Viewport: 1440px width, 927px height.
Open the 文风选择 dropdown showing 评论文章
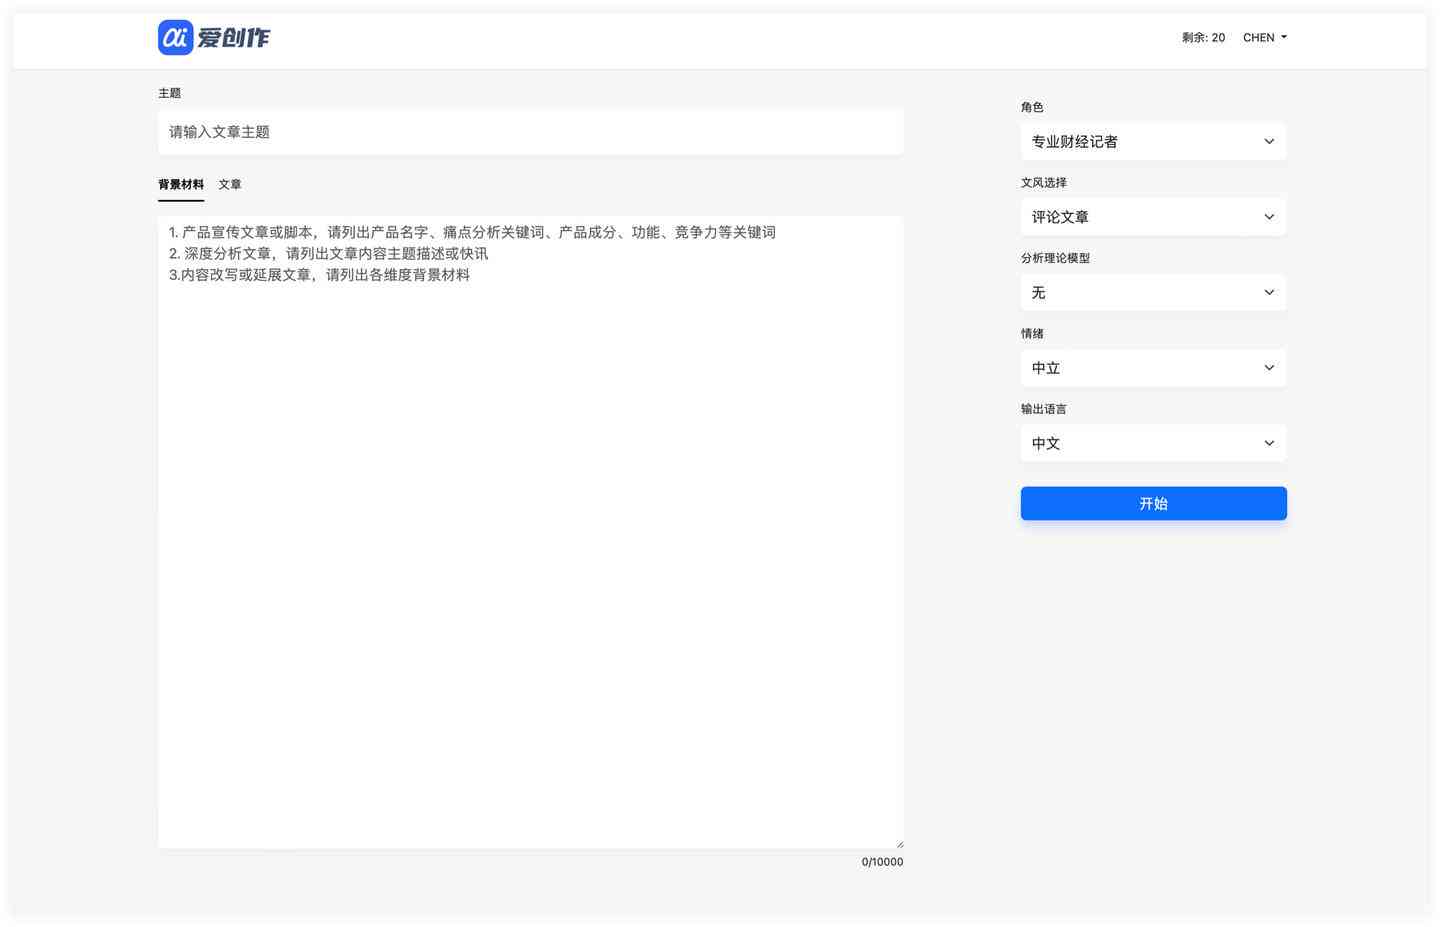tap(1153, 217)
